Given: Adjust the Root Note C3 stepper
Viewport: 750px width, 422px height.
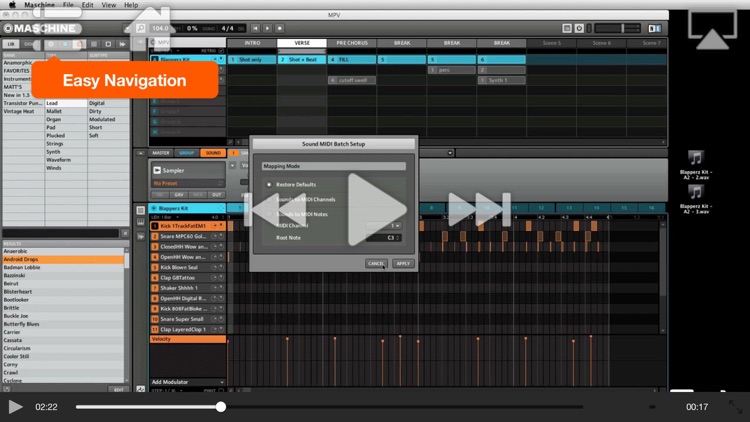Looking at the screenshot, I should (384, 238).
